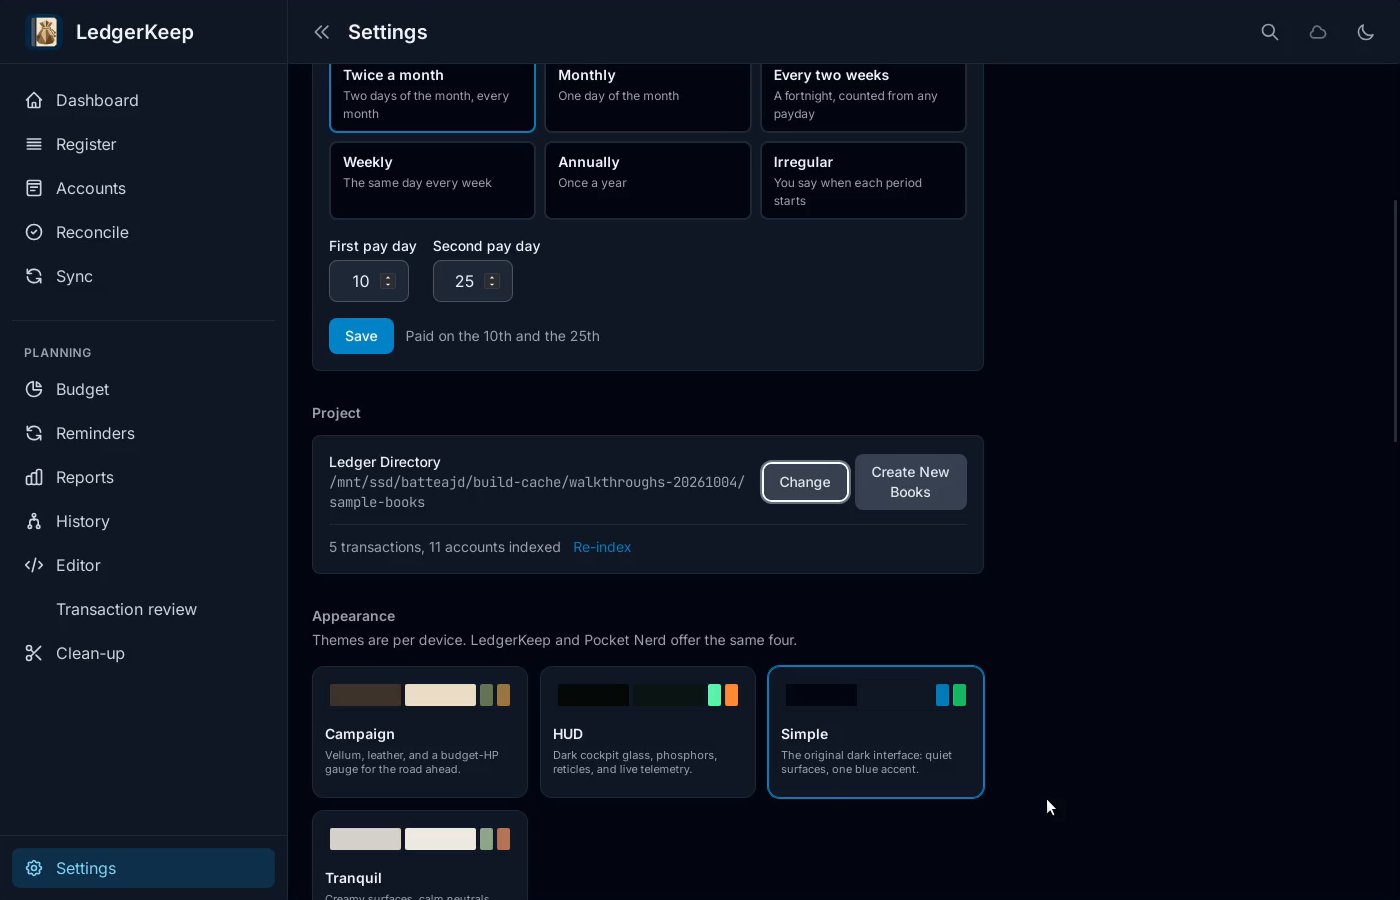Open the Budget section

[x=143, y=389]
